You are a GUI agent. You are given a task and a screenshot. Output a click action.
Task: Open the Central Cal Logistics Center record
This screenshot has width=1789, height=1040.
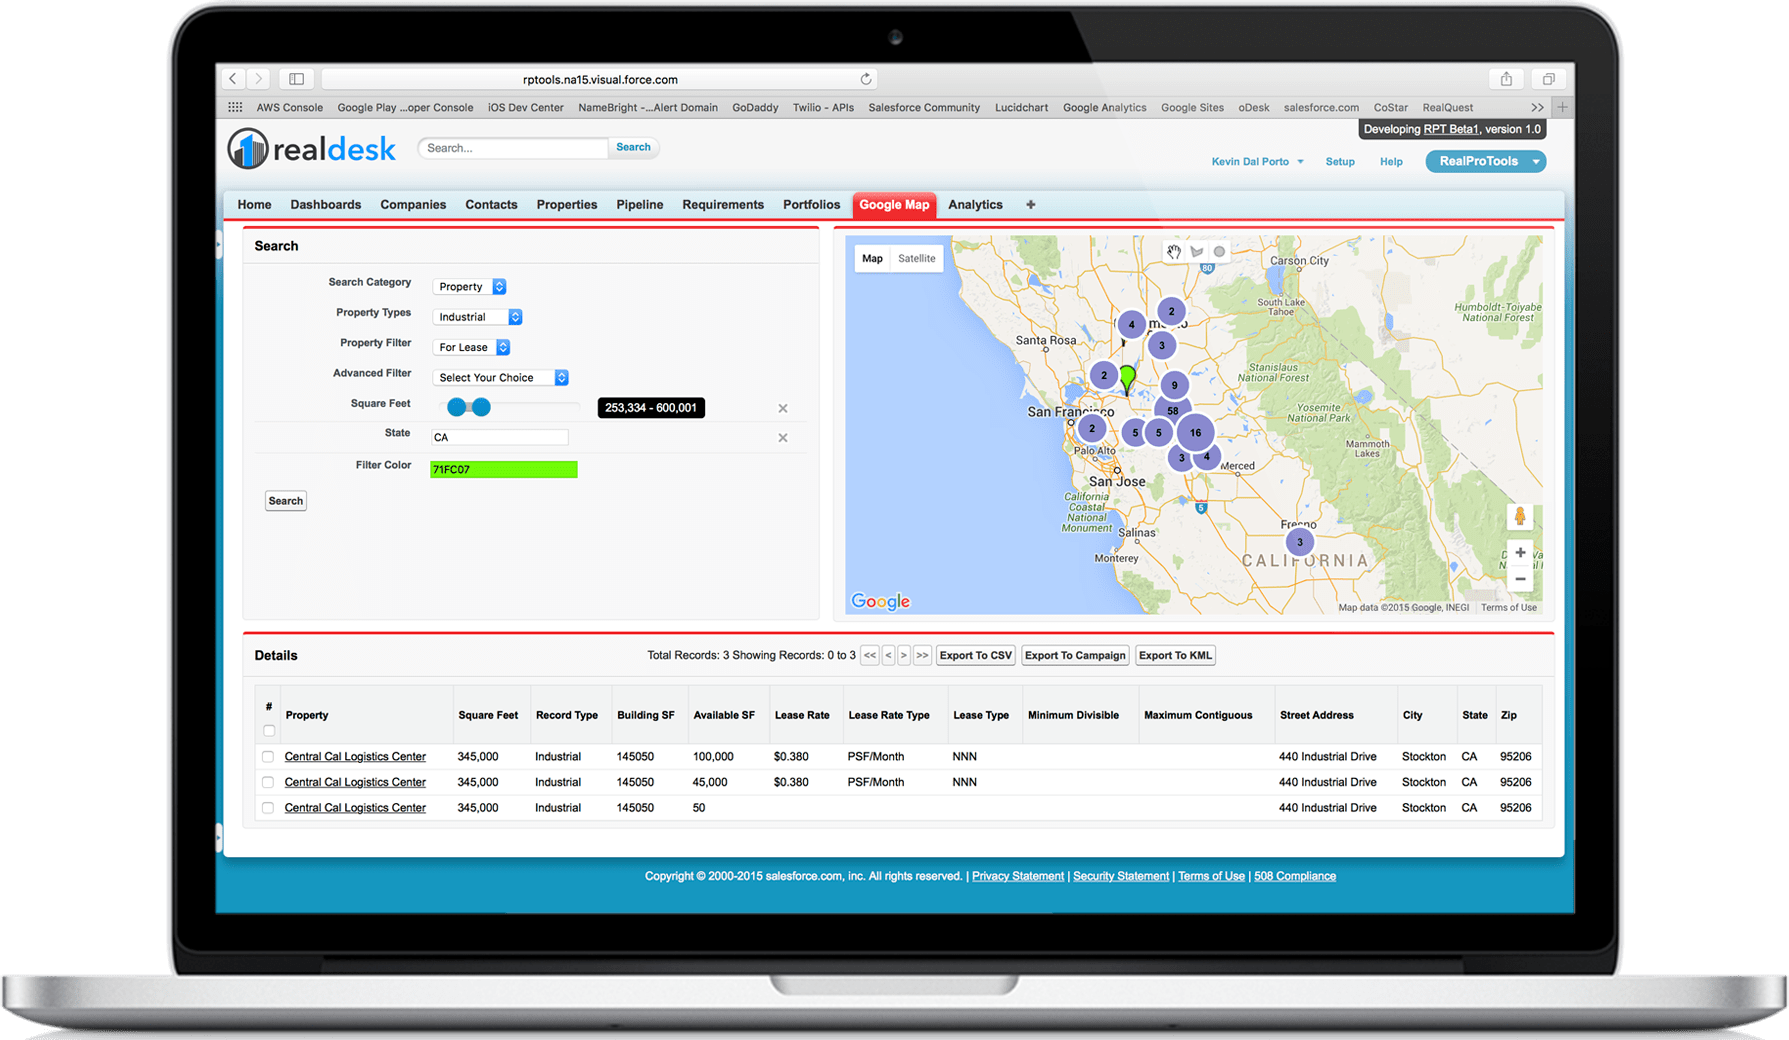(355, 756)
